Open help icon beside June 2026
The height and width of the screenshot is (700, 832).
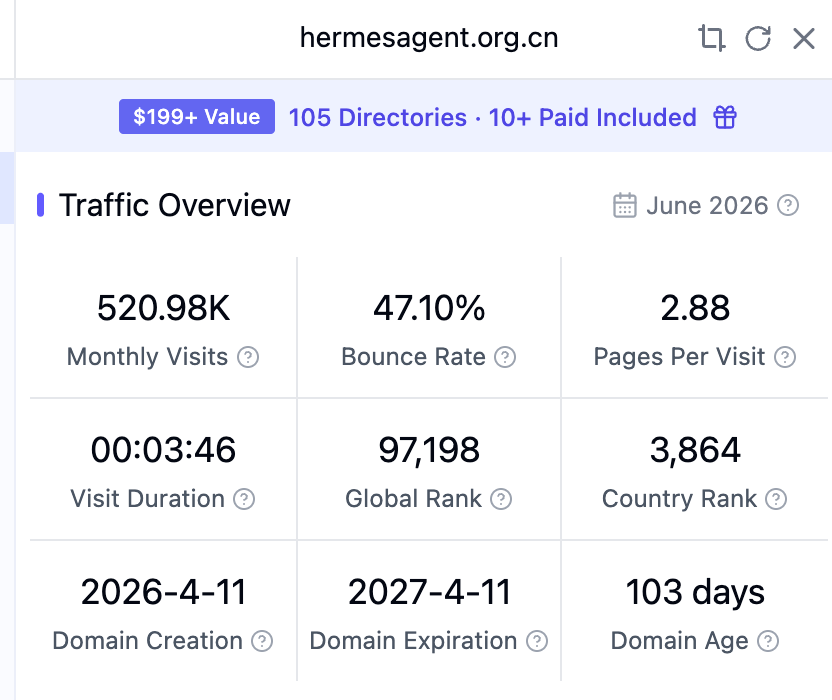(x=788, y=205)
